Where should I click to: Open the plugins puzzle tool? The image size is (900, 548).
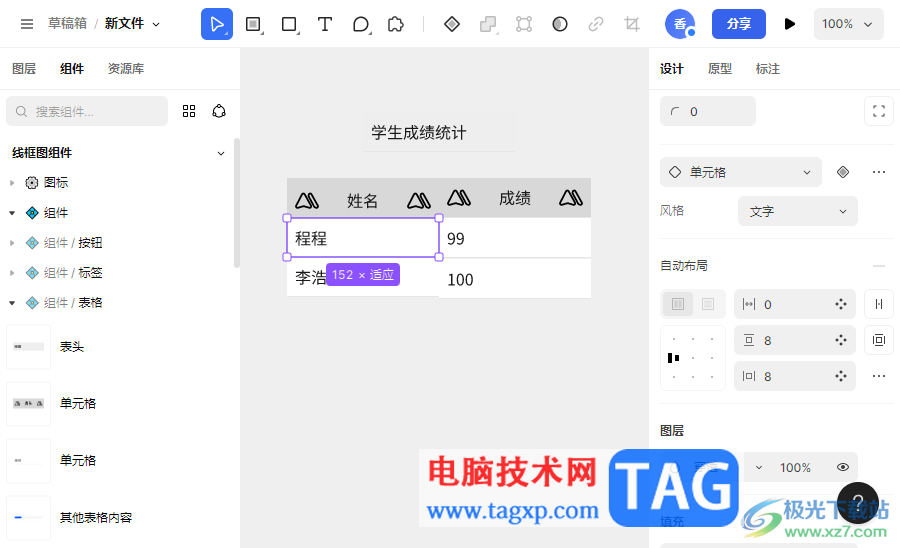click(x=396, y=24)
